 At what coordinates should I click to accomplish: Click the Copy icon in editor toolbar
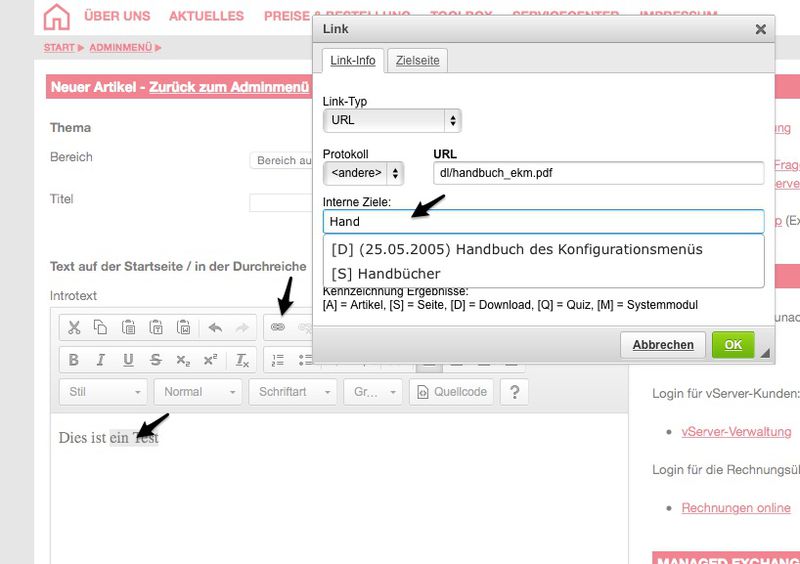point(100,327)
